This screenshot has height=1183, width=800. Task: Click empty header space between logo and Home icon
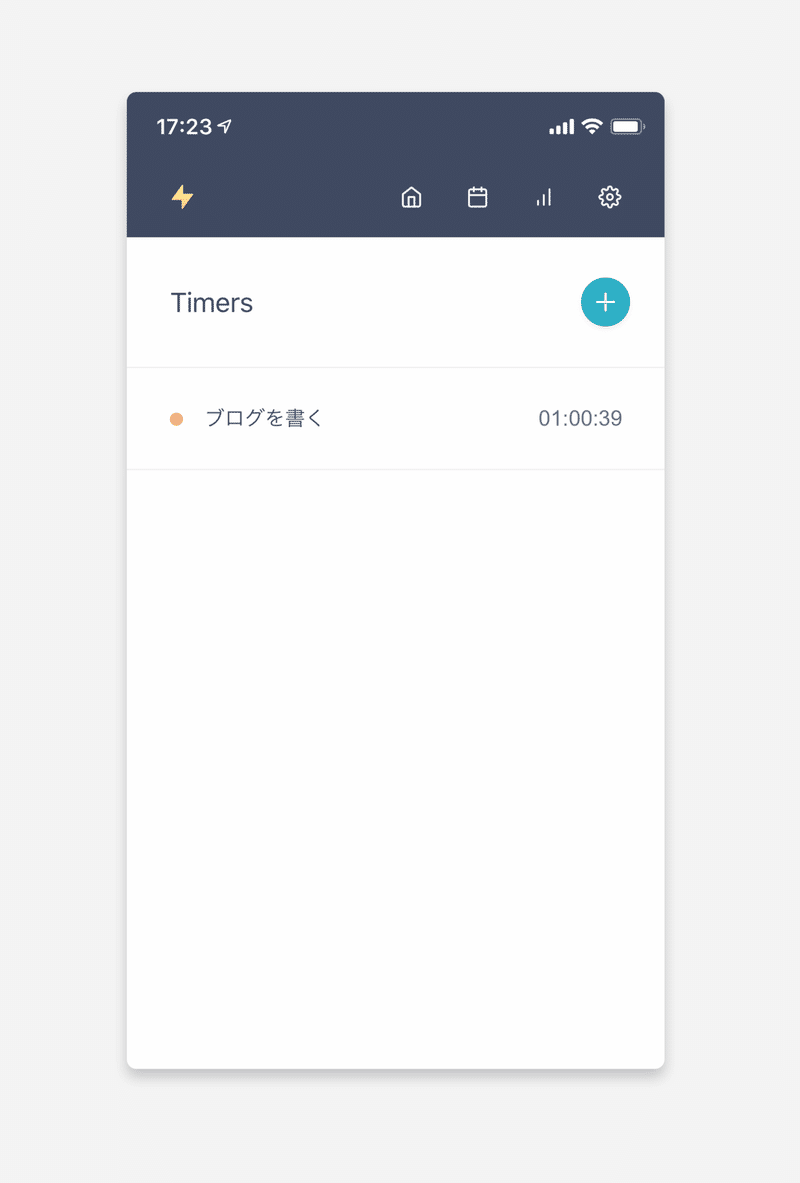[294, 198]
